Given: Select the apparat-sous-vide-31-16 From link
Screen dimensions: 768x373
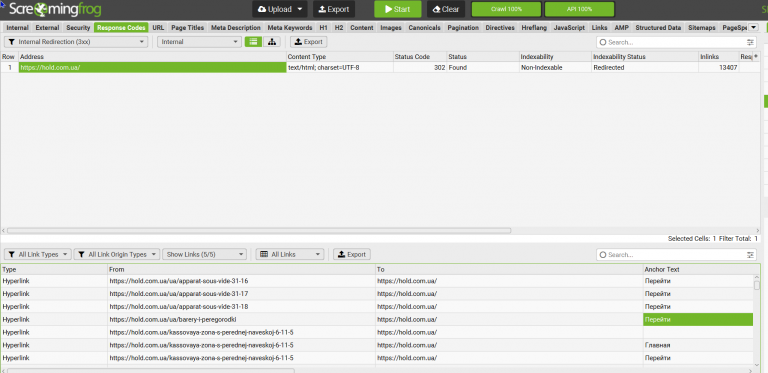Looking at the screenshot, I should tap(241, 281).
